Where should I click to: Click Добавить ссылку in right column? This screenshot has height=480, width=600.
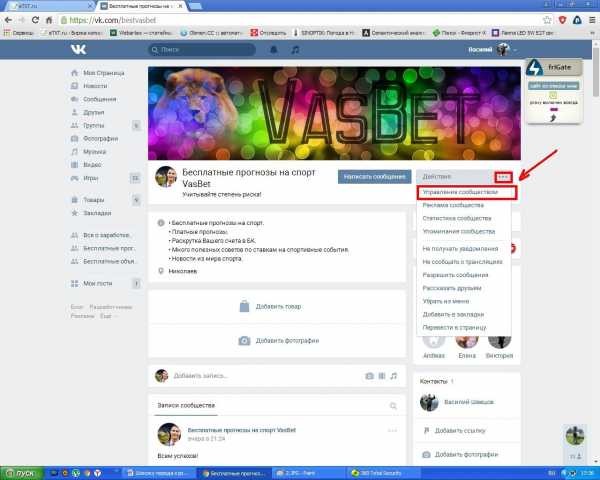pyautogui.click(x=460, y=431)
